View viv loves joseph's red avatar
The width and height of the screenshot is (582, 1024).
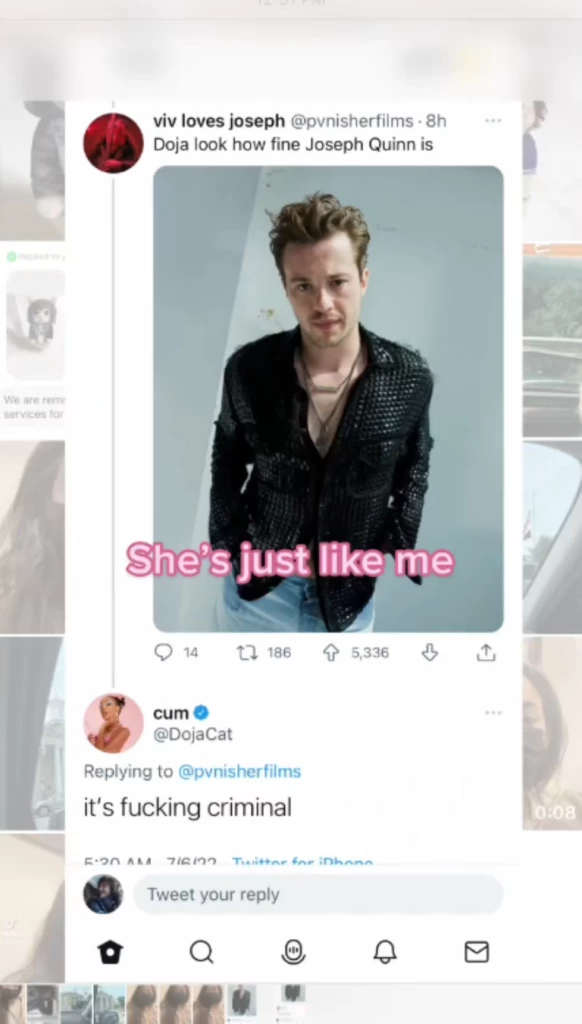113,143
